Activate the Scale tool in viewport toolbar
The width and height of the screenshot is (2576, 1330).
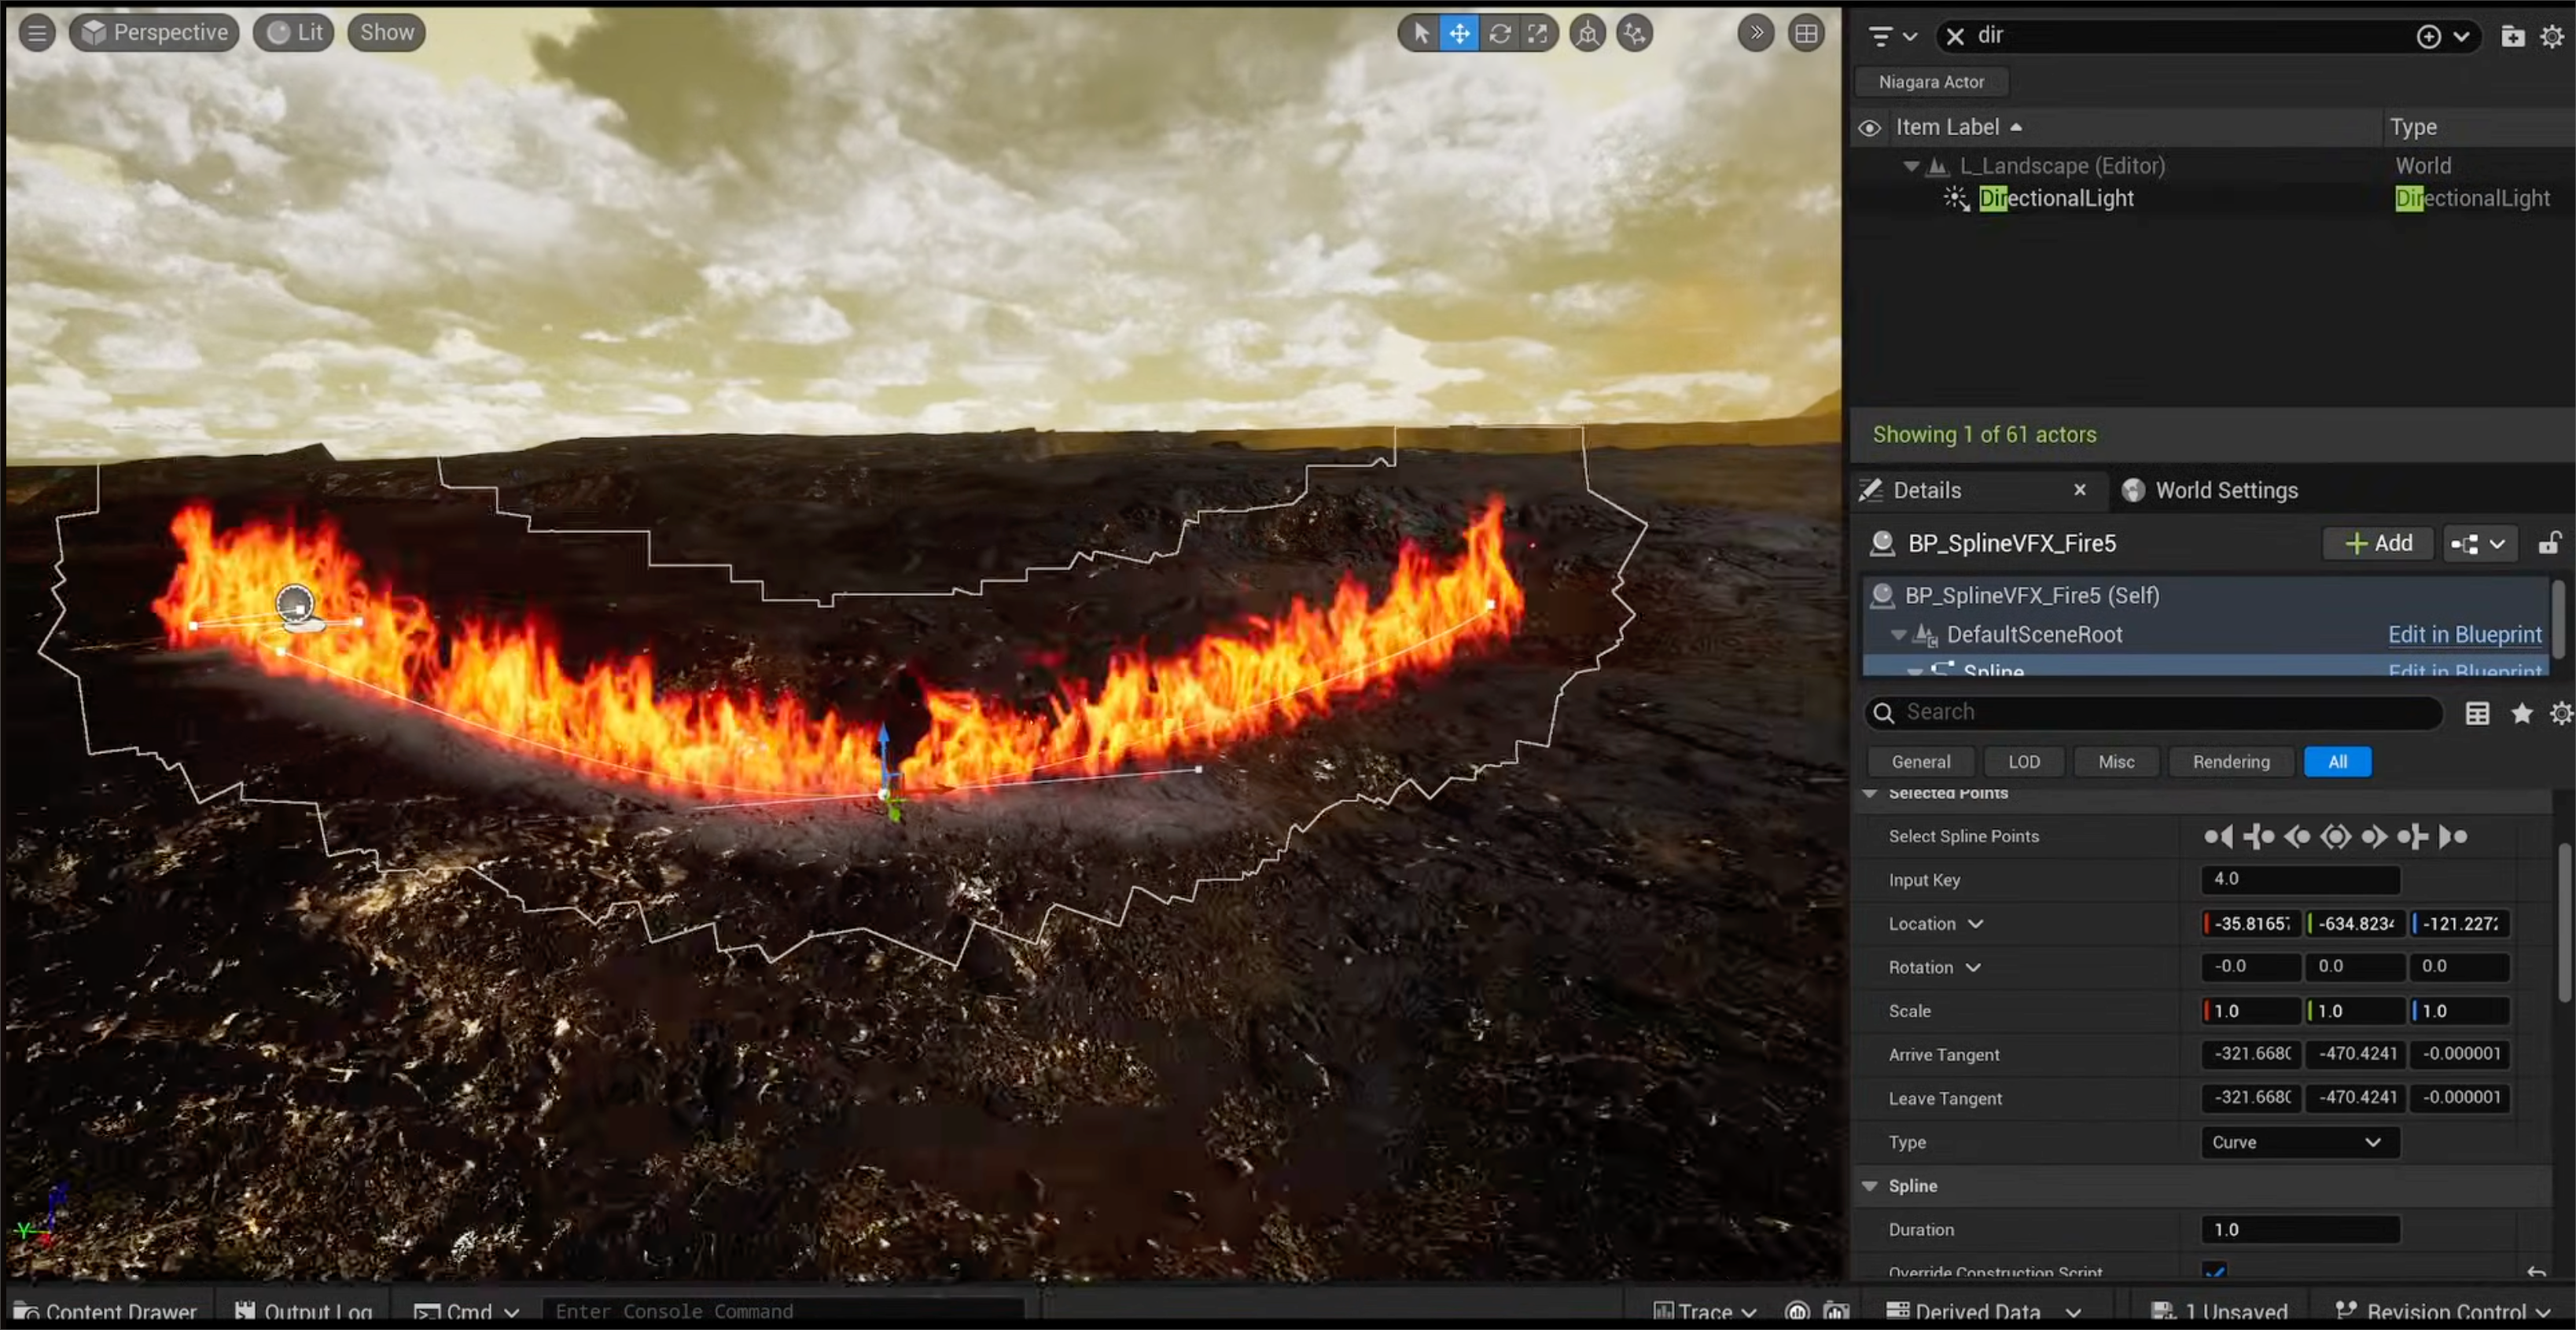click(x=1538, y=33)
